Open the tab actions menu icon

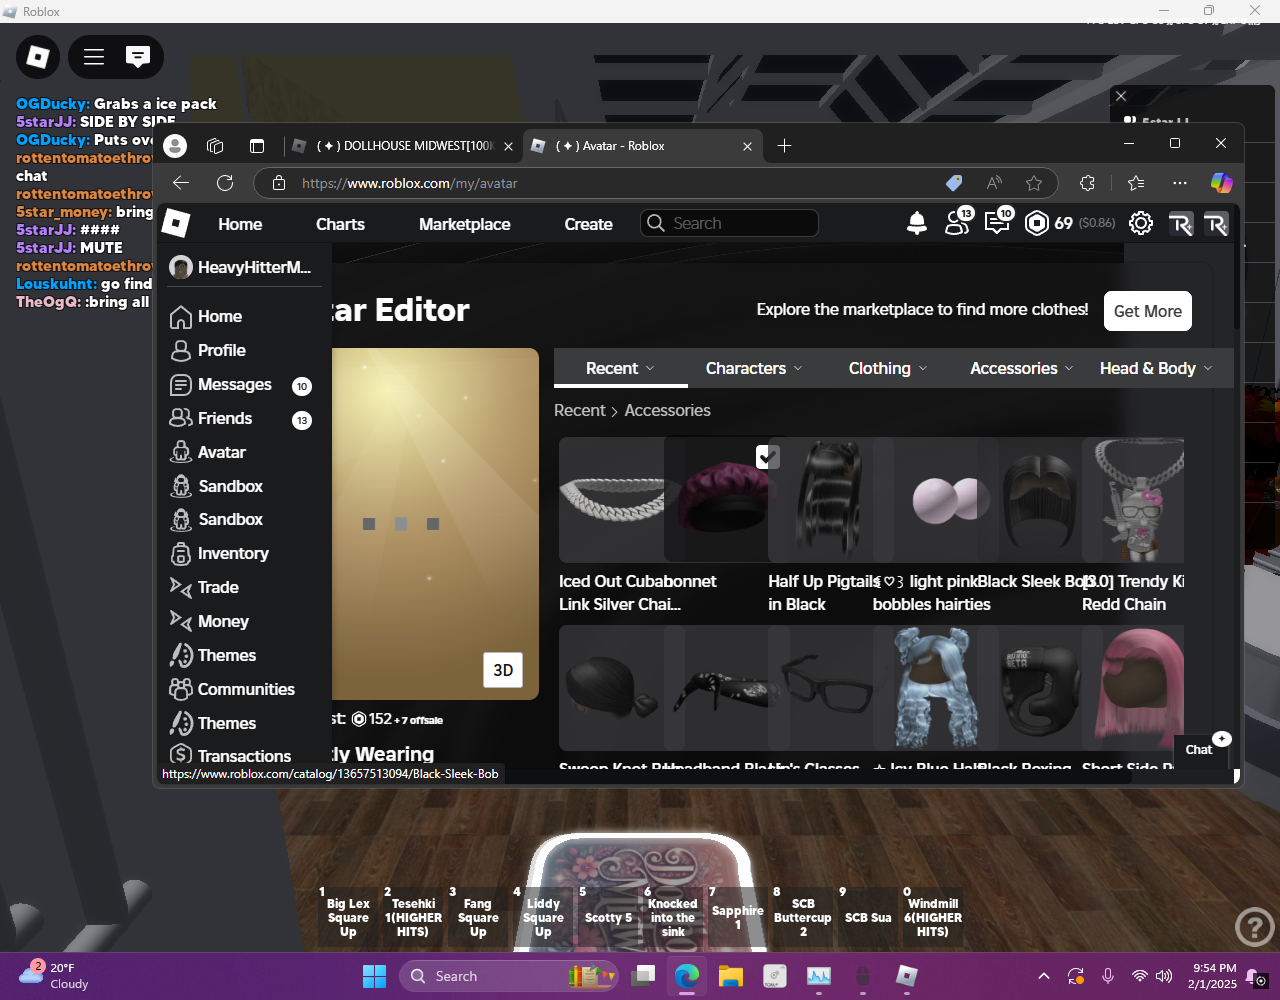257,146
